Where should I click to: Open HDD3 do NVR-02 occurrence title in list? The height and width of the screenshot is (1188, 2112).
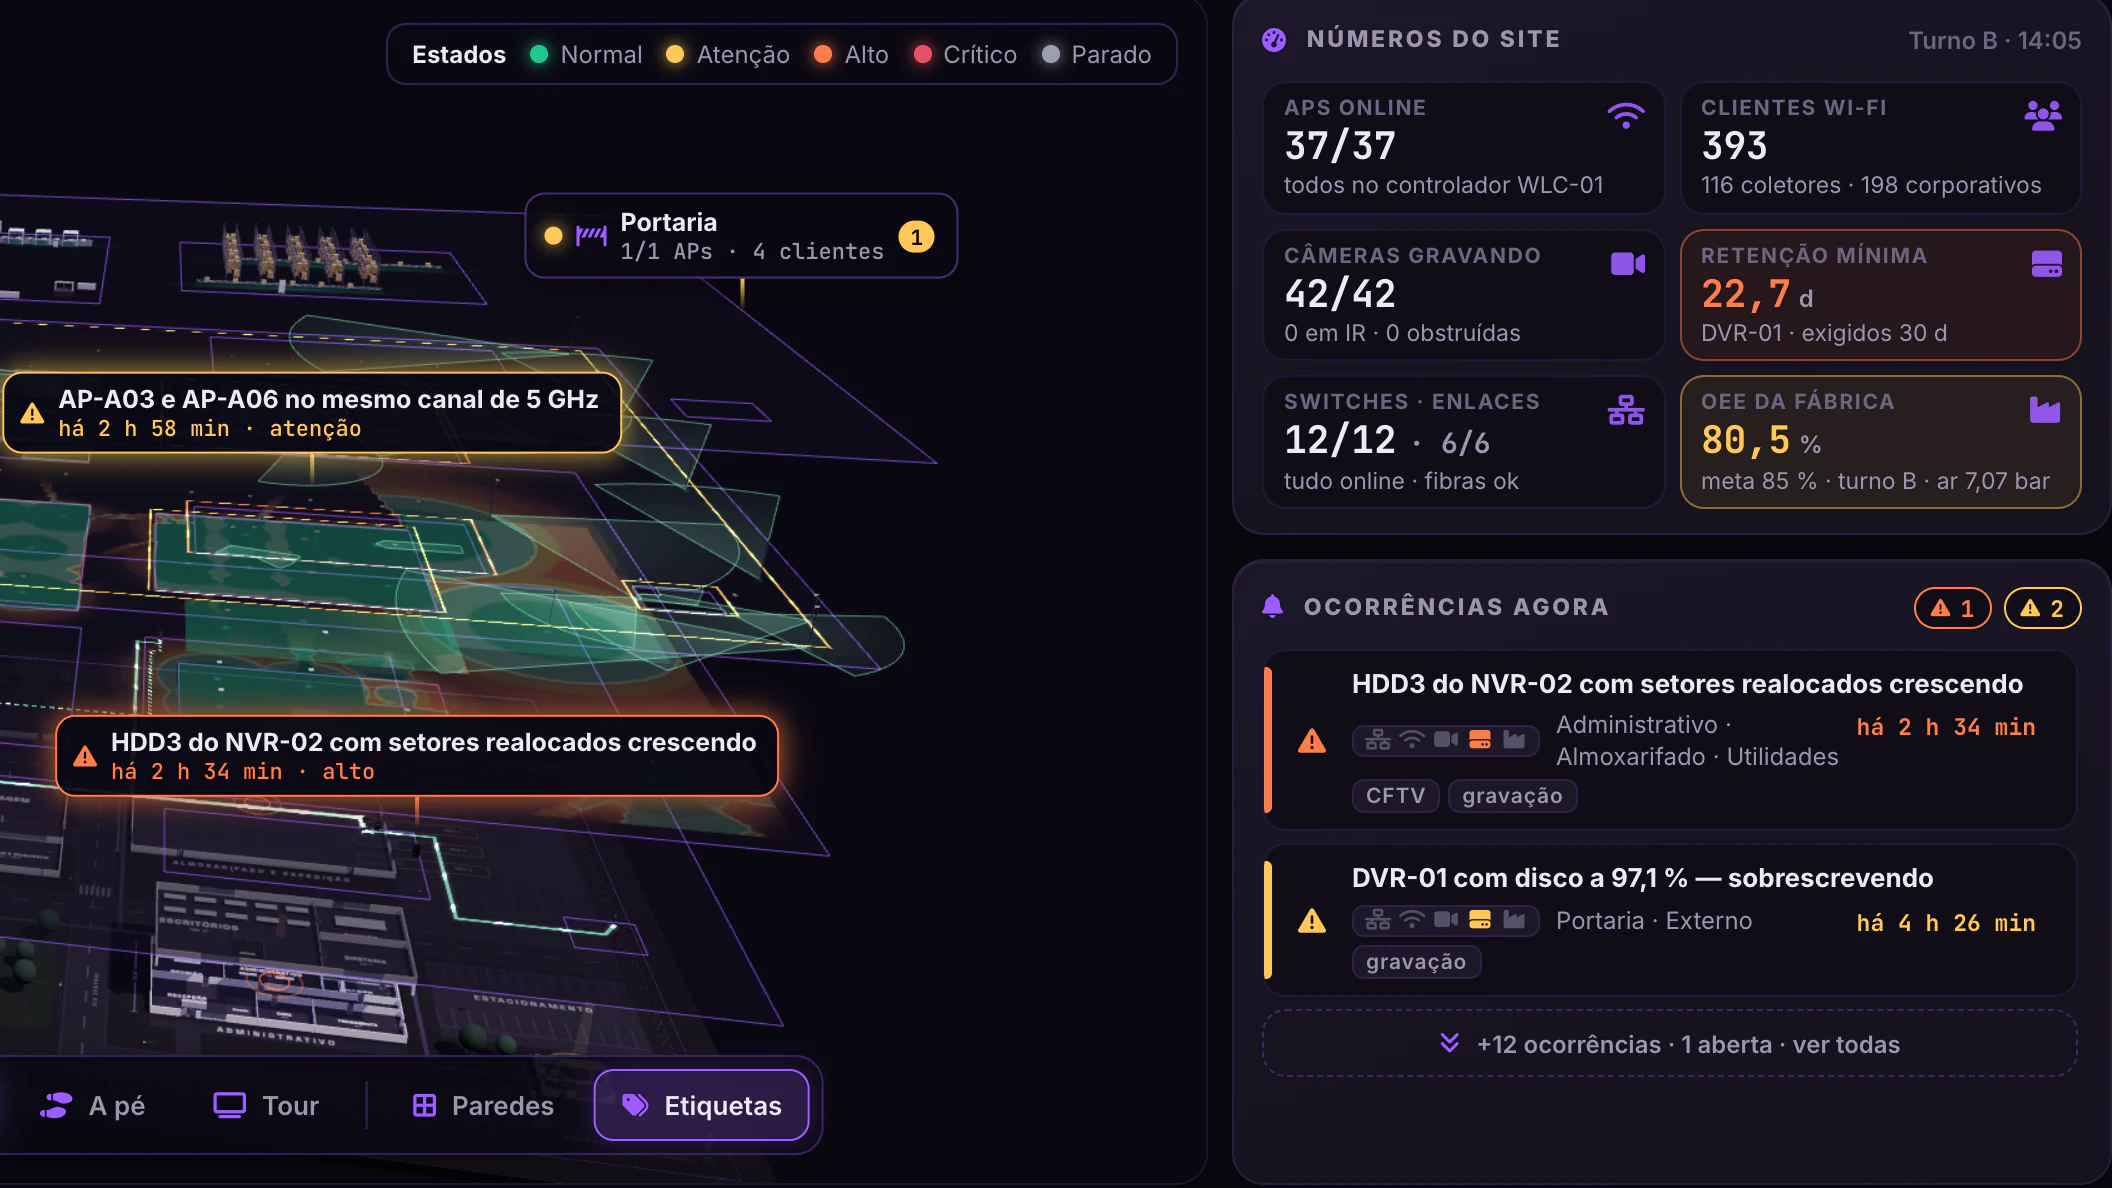tap(1687, 684)
